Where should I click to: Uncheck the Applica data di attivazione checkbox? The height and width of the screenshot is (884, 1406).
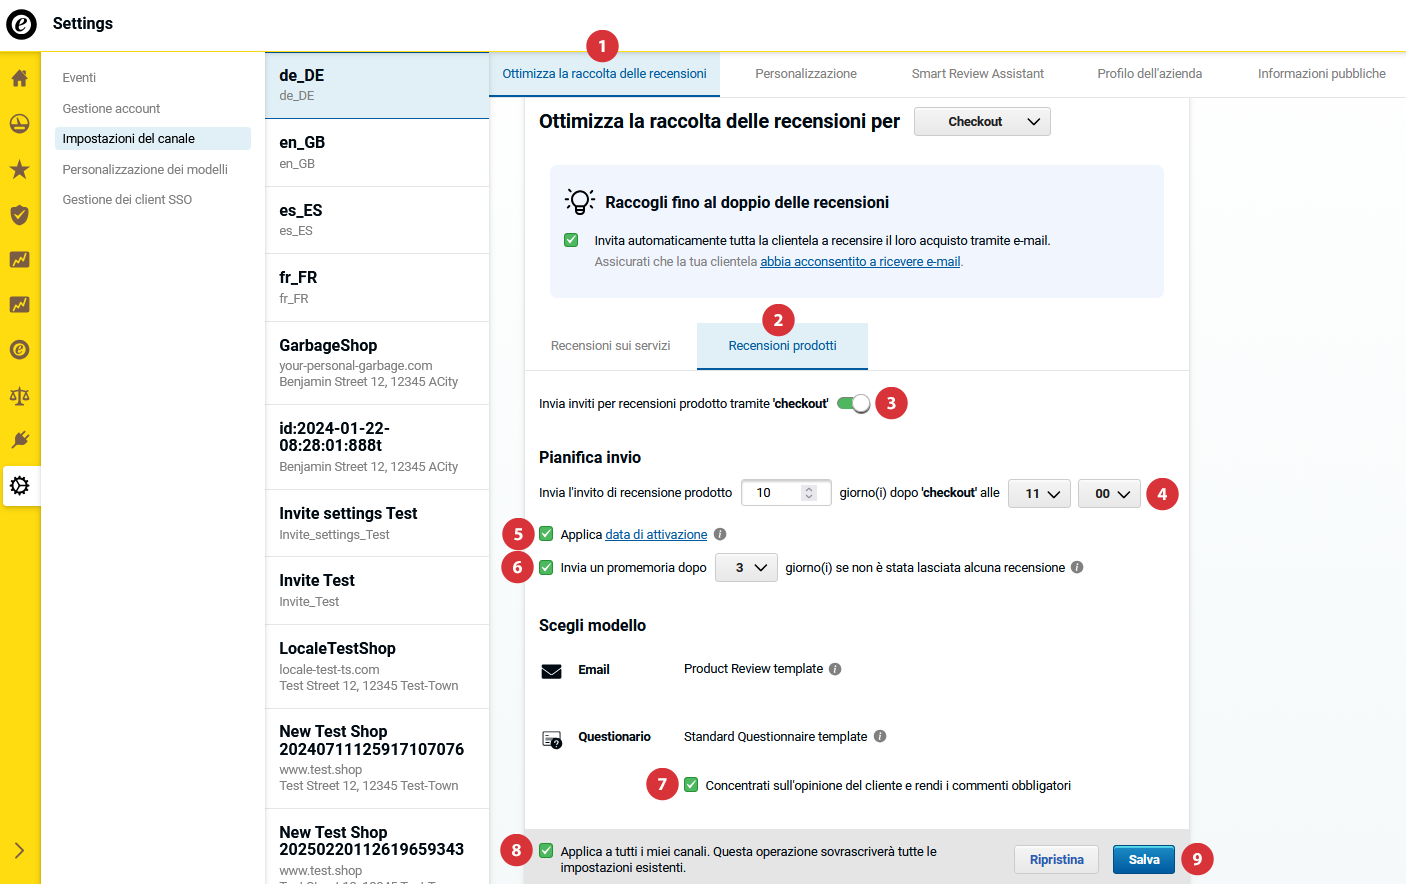coord(546,534)
